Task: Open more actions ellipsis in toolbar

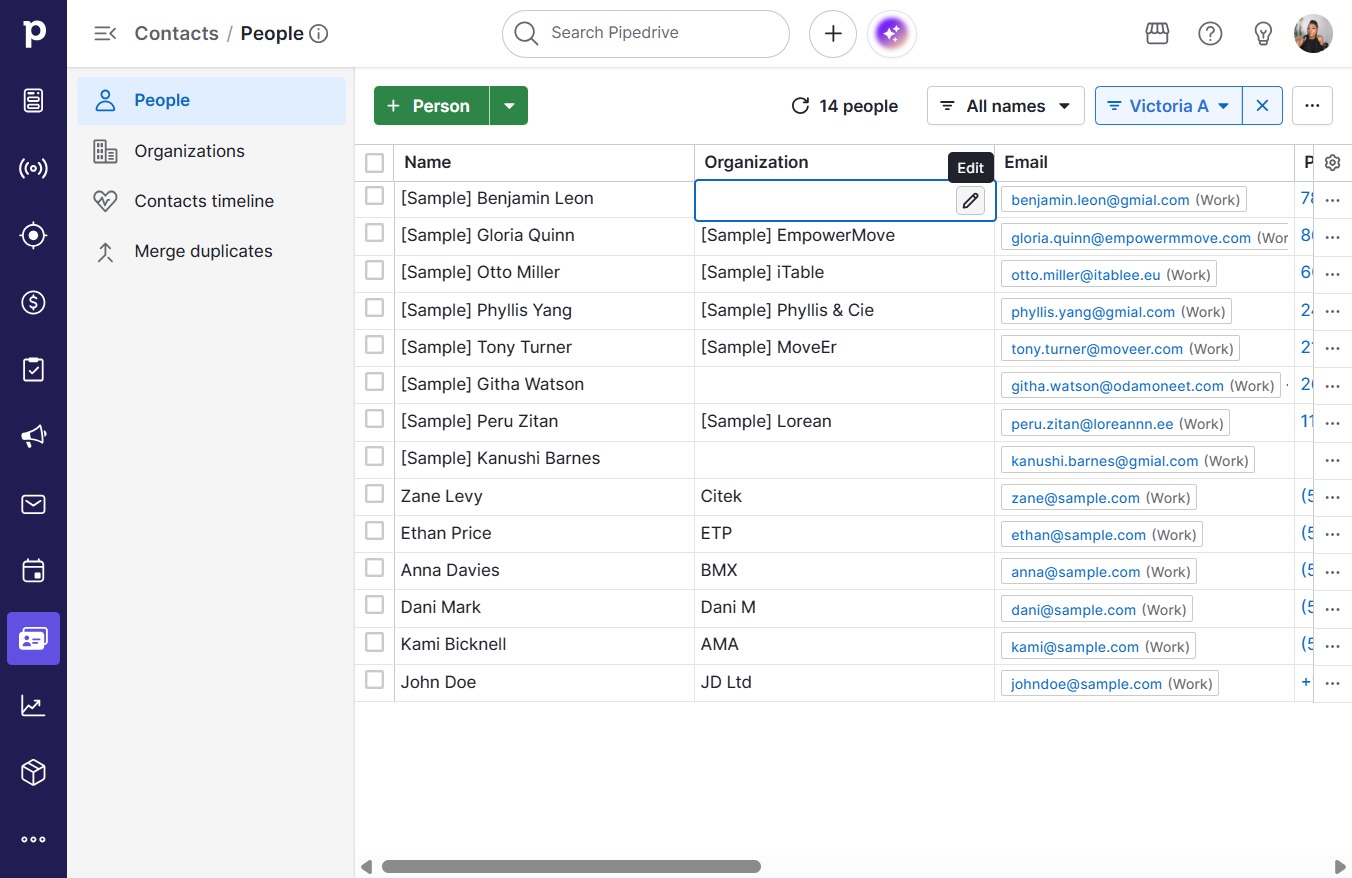Action: coord(1312,106)
